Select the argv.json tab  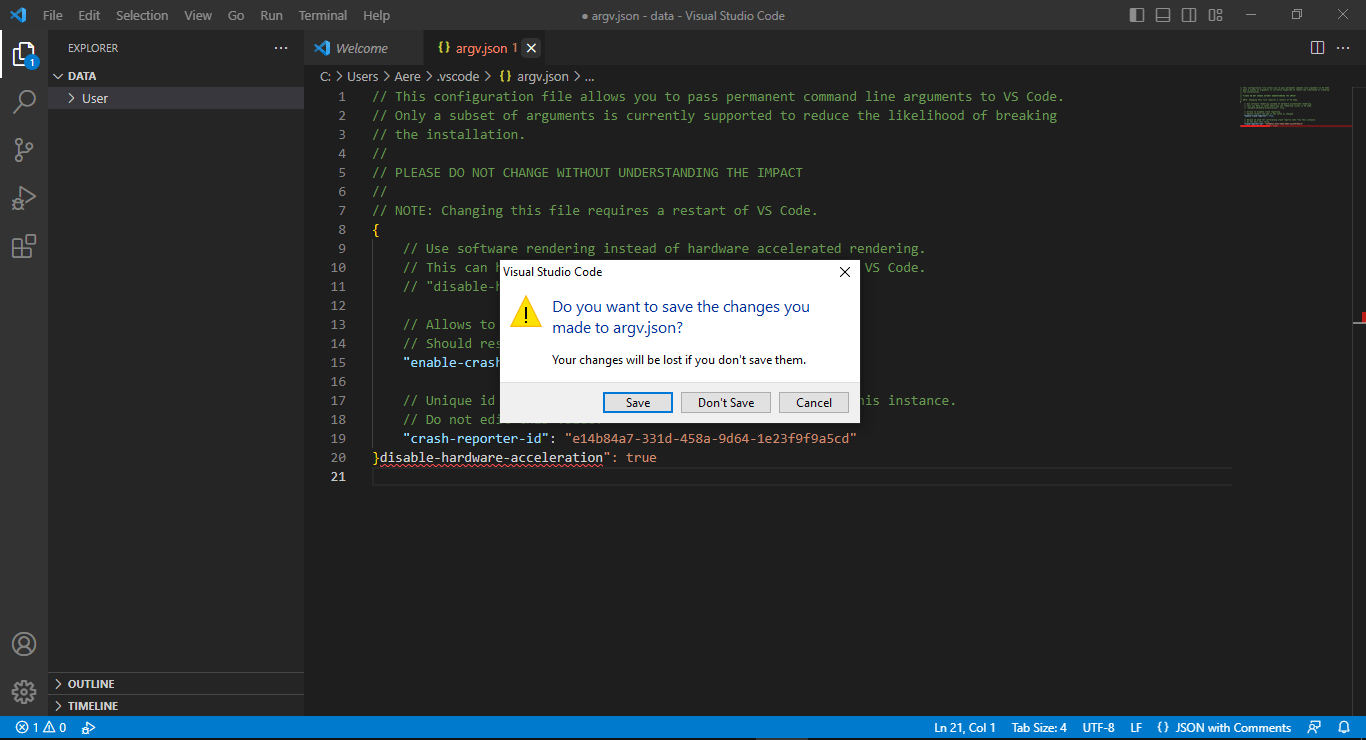(483, 48)
